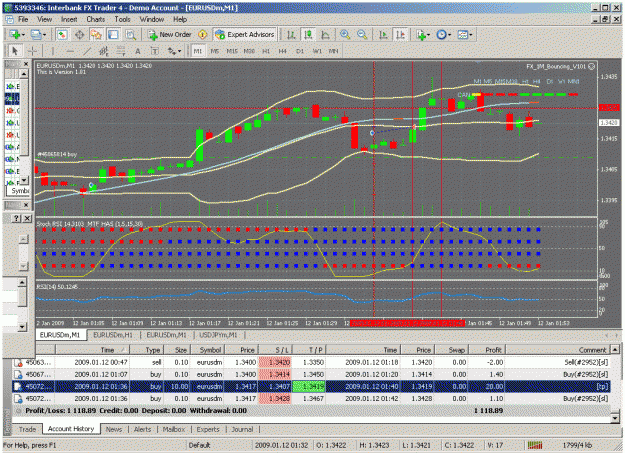Screen dimensions: 625x453
Task: Toggle chart Auto Scroll
Action: [383, 35]
